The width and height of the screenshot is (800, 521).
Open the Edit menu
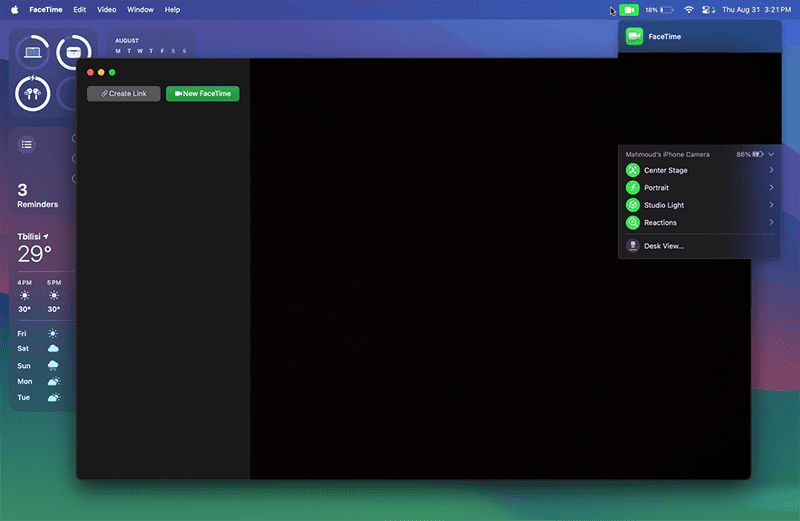point(80,10)
